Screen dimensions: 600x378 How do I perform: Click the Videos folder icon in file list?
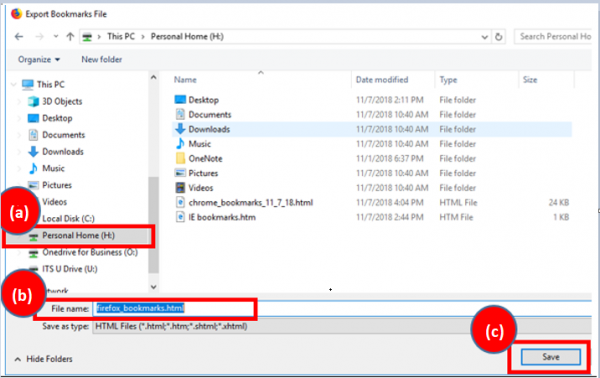pos(180,187)
